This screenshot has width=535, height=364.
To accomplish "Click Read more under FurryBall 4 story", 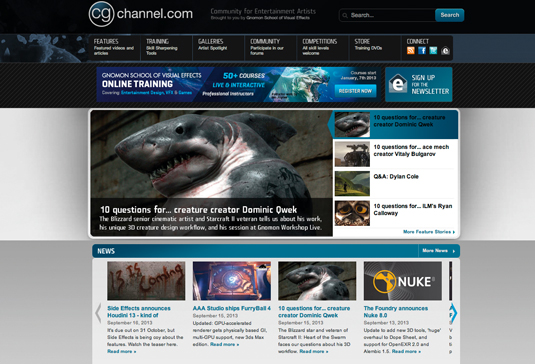I will pyautogui.click(x=225, y=344).
